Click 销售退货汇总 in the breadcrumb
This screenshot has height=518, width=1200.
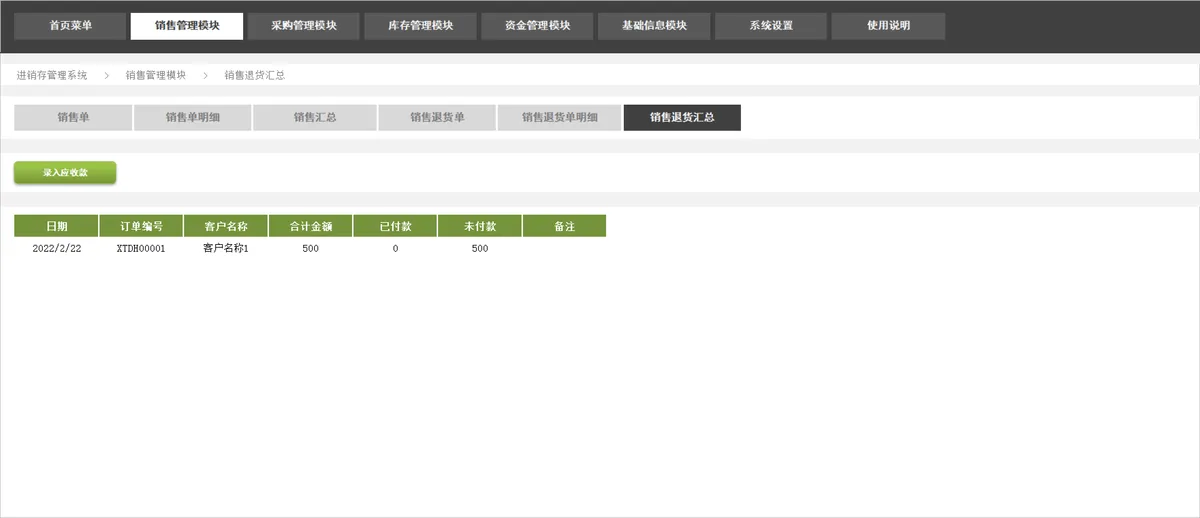(x=254, y=75)
